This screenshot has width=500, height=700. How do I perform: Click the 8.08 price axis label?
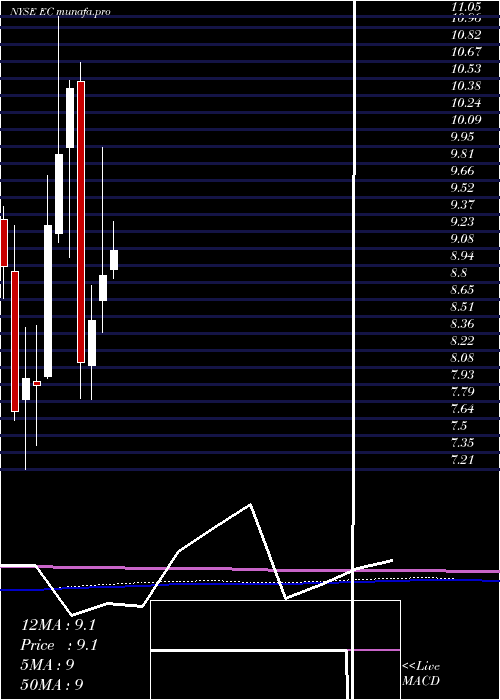click(462, 358)
